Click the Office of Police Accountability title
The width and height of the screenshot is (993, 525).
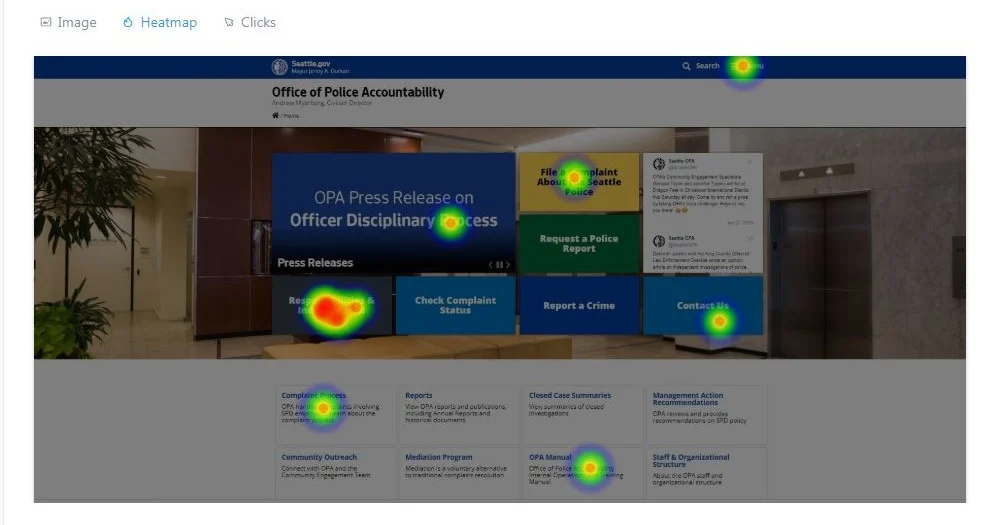tap(358, 92)
